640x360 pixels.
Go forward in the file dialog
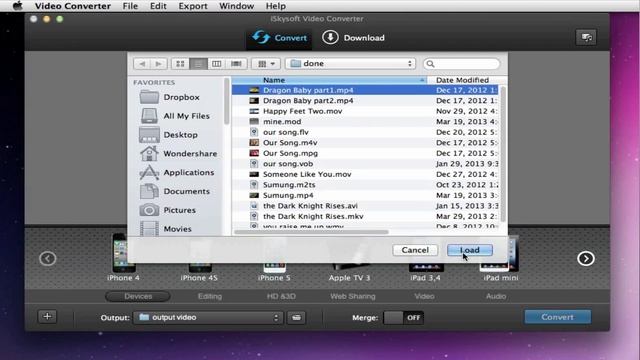pyautogui.click(x=158, y=64)
